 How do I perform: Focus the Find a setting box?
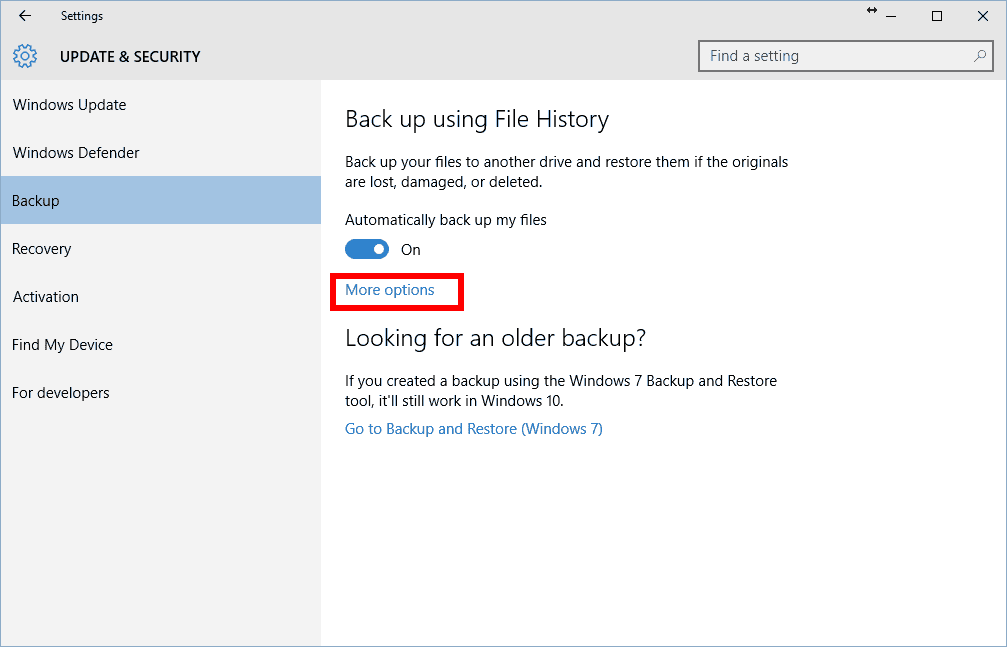(846, 57)
